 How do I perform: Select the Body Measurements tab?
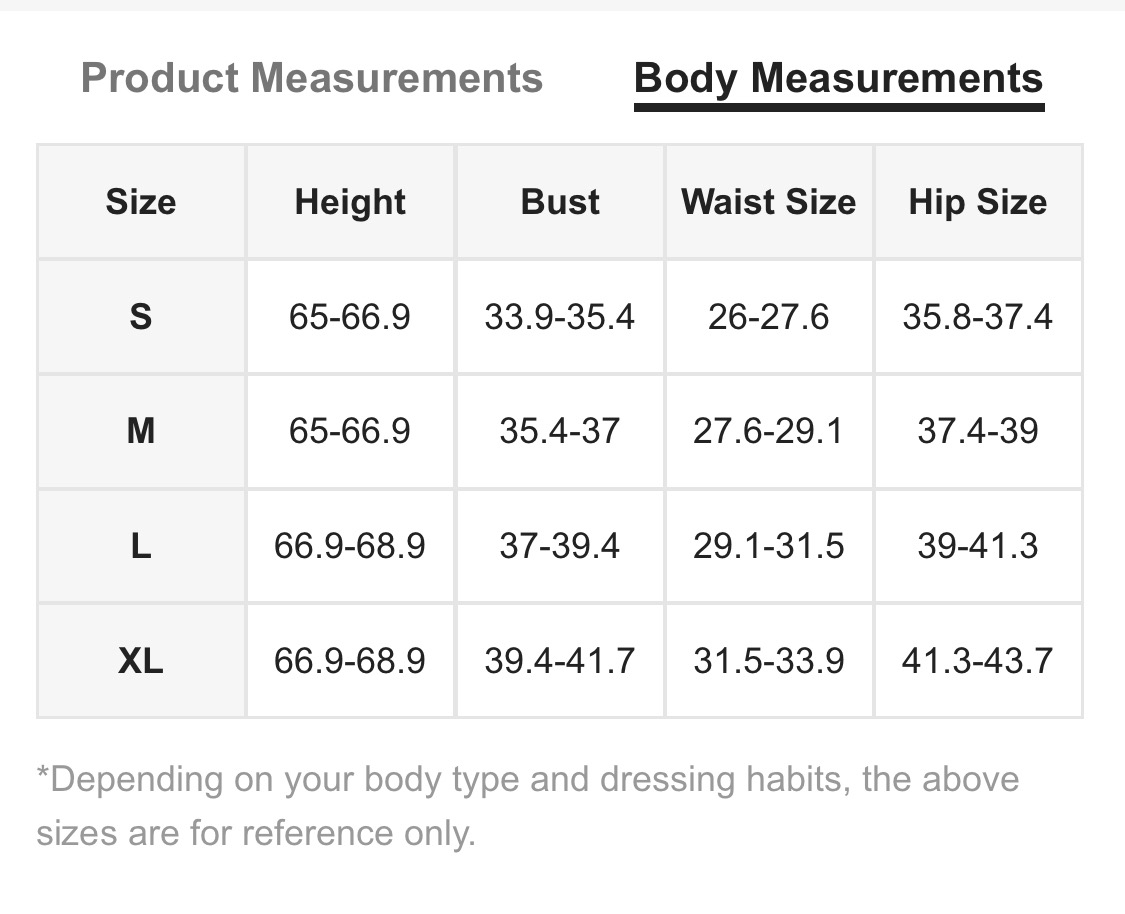click(x=838, y=78)
